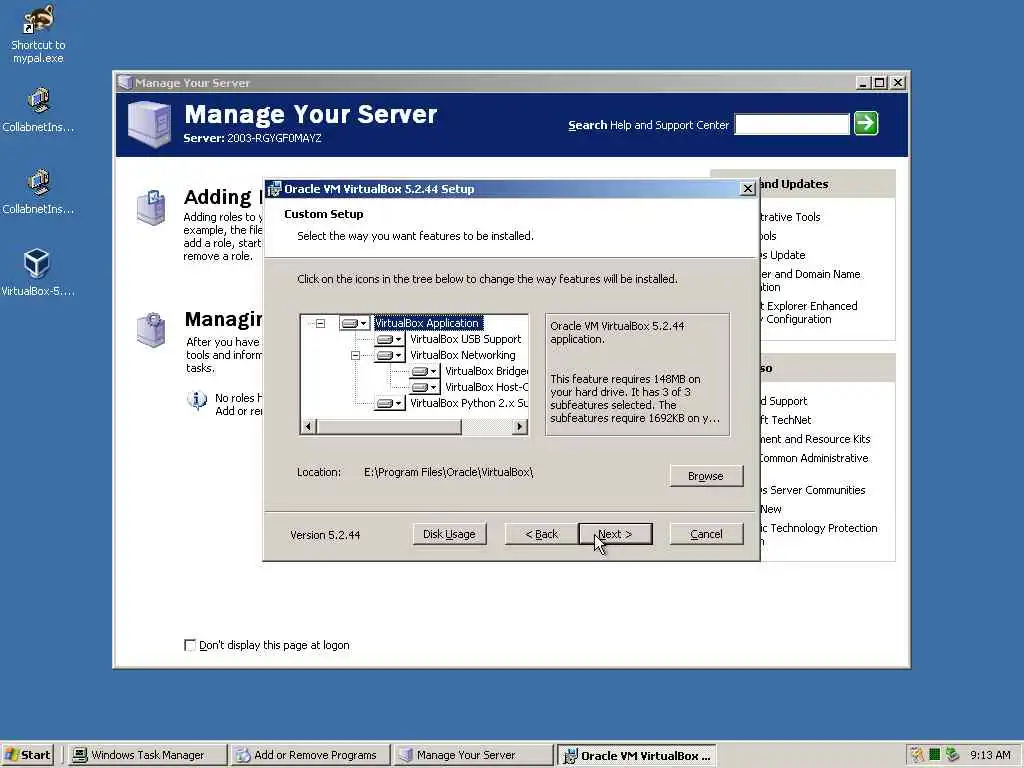Open the TechNet link in Manage Your Server

tap(786, 420)
